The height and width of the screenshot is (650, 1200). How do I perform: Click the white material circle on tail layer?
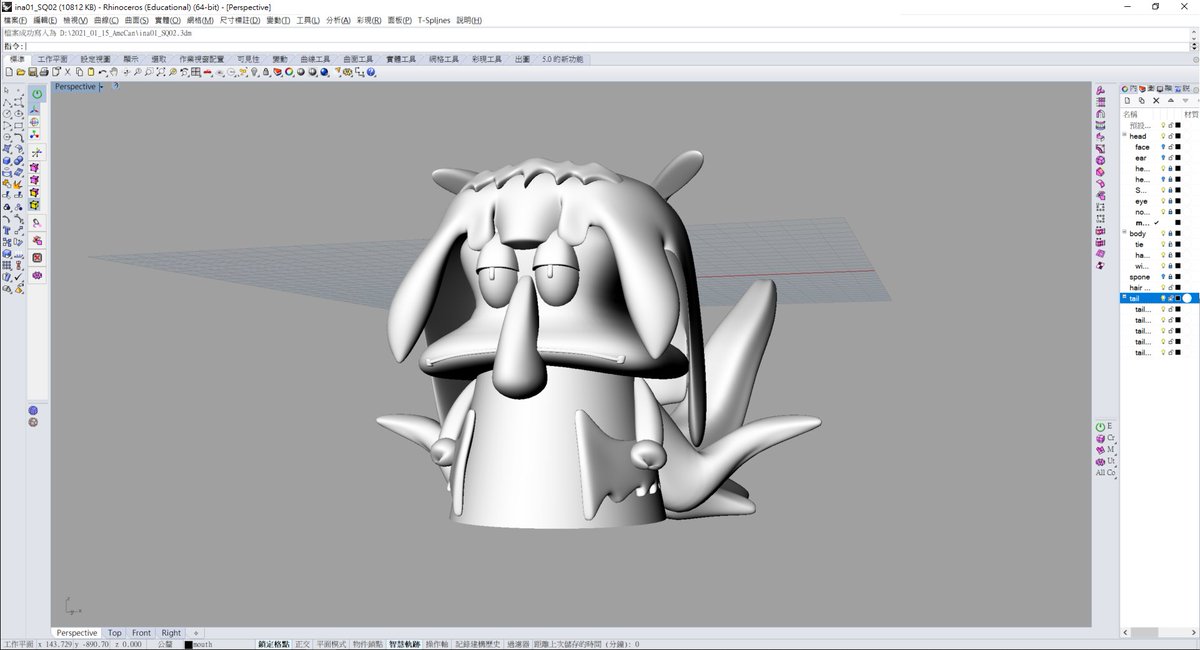tap(1187, 298)
